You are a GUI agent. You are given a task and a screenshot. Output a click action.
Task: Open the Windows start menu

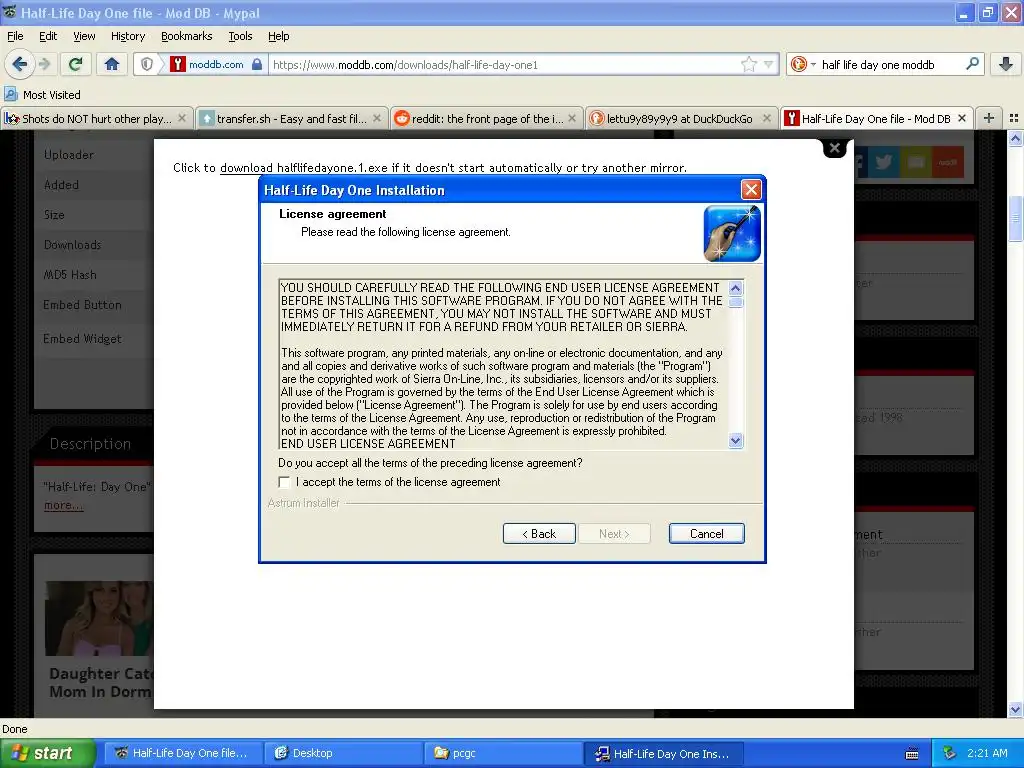coord(47,753)
